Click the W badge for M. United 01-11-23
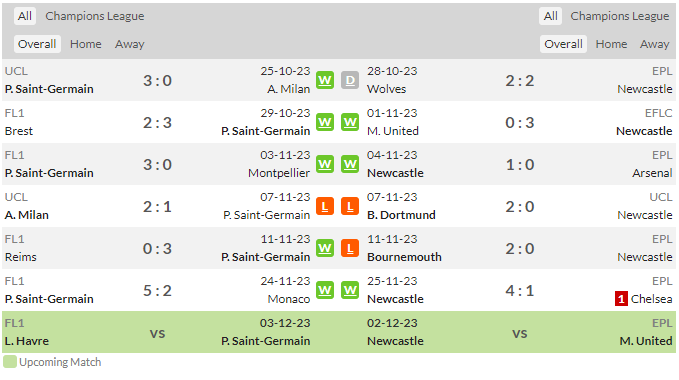Viewport: 679px width, 380px height. (x=350, y=122)
